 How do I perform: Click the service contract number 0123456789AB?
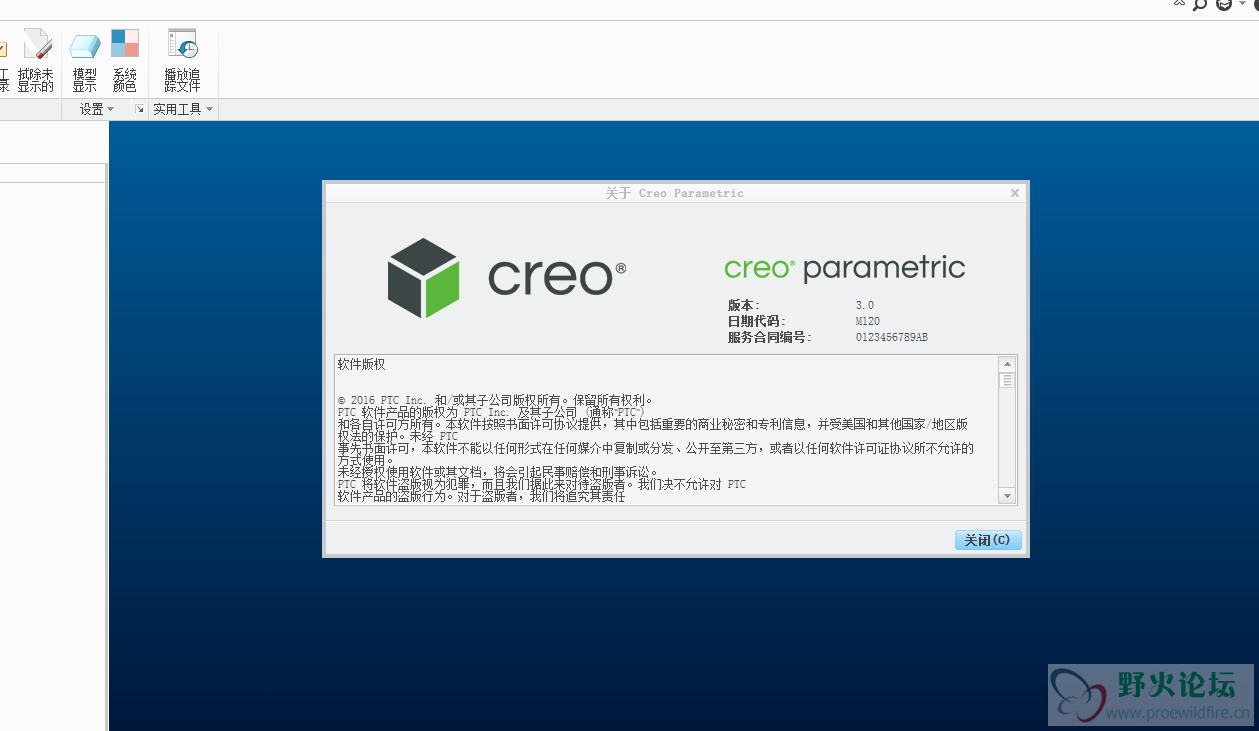pos(892,338)
